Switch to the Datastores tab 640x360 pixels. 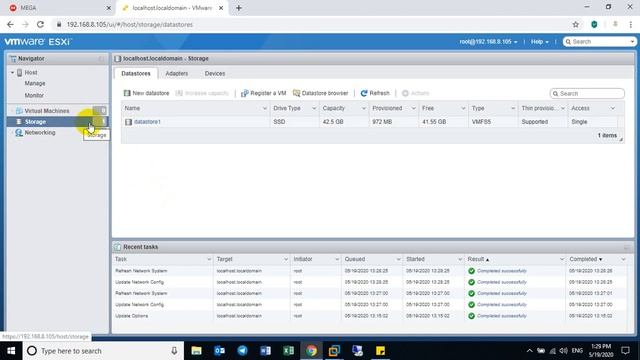(x=136, y=73)
